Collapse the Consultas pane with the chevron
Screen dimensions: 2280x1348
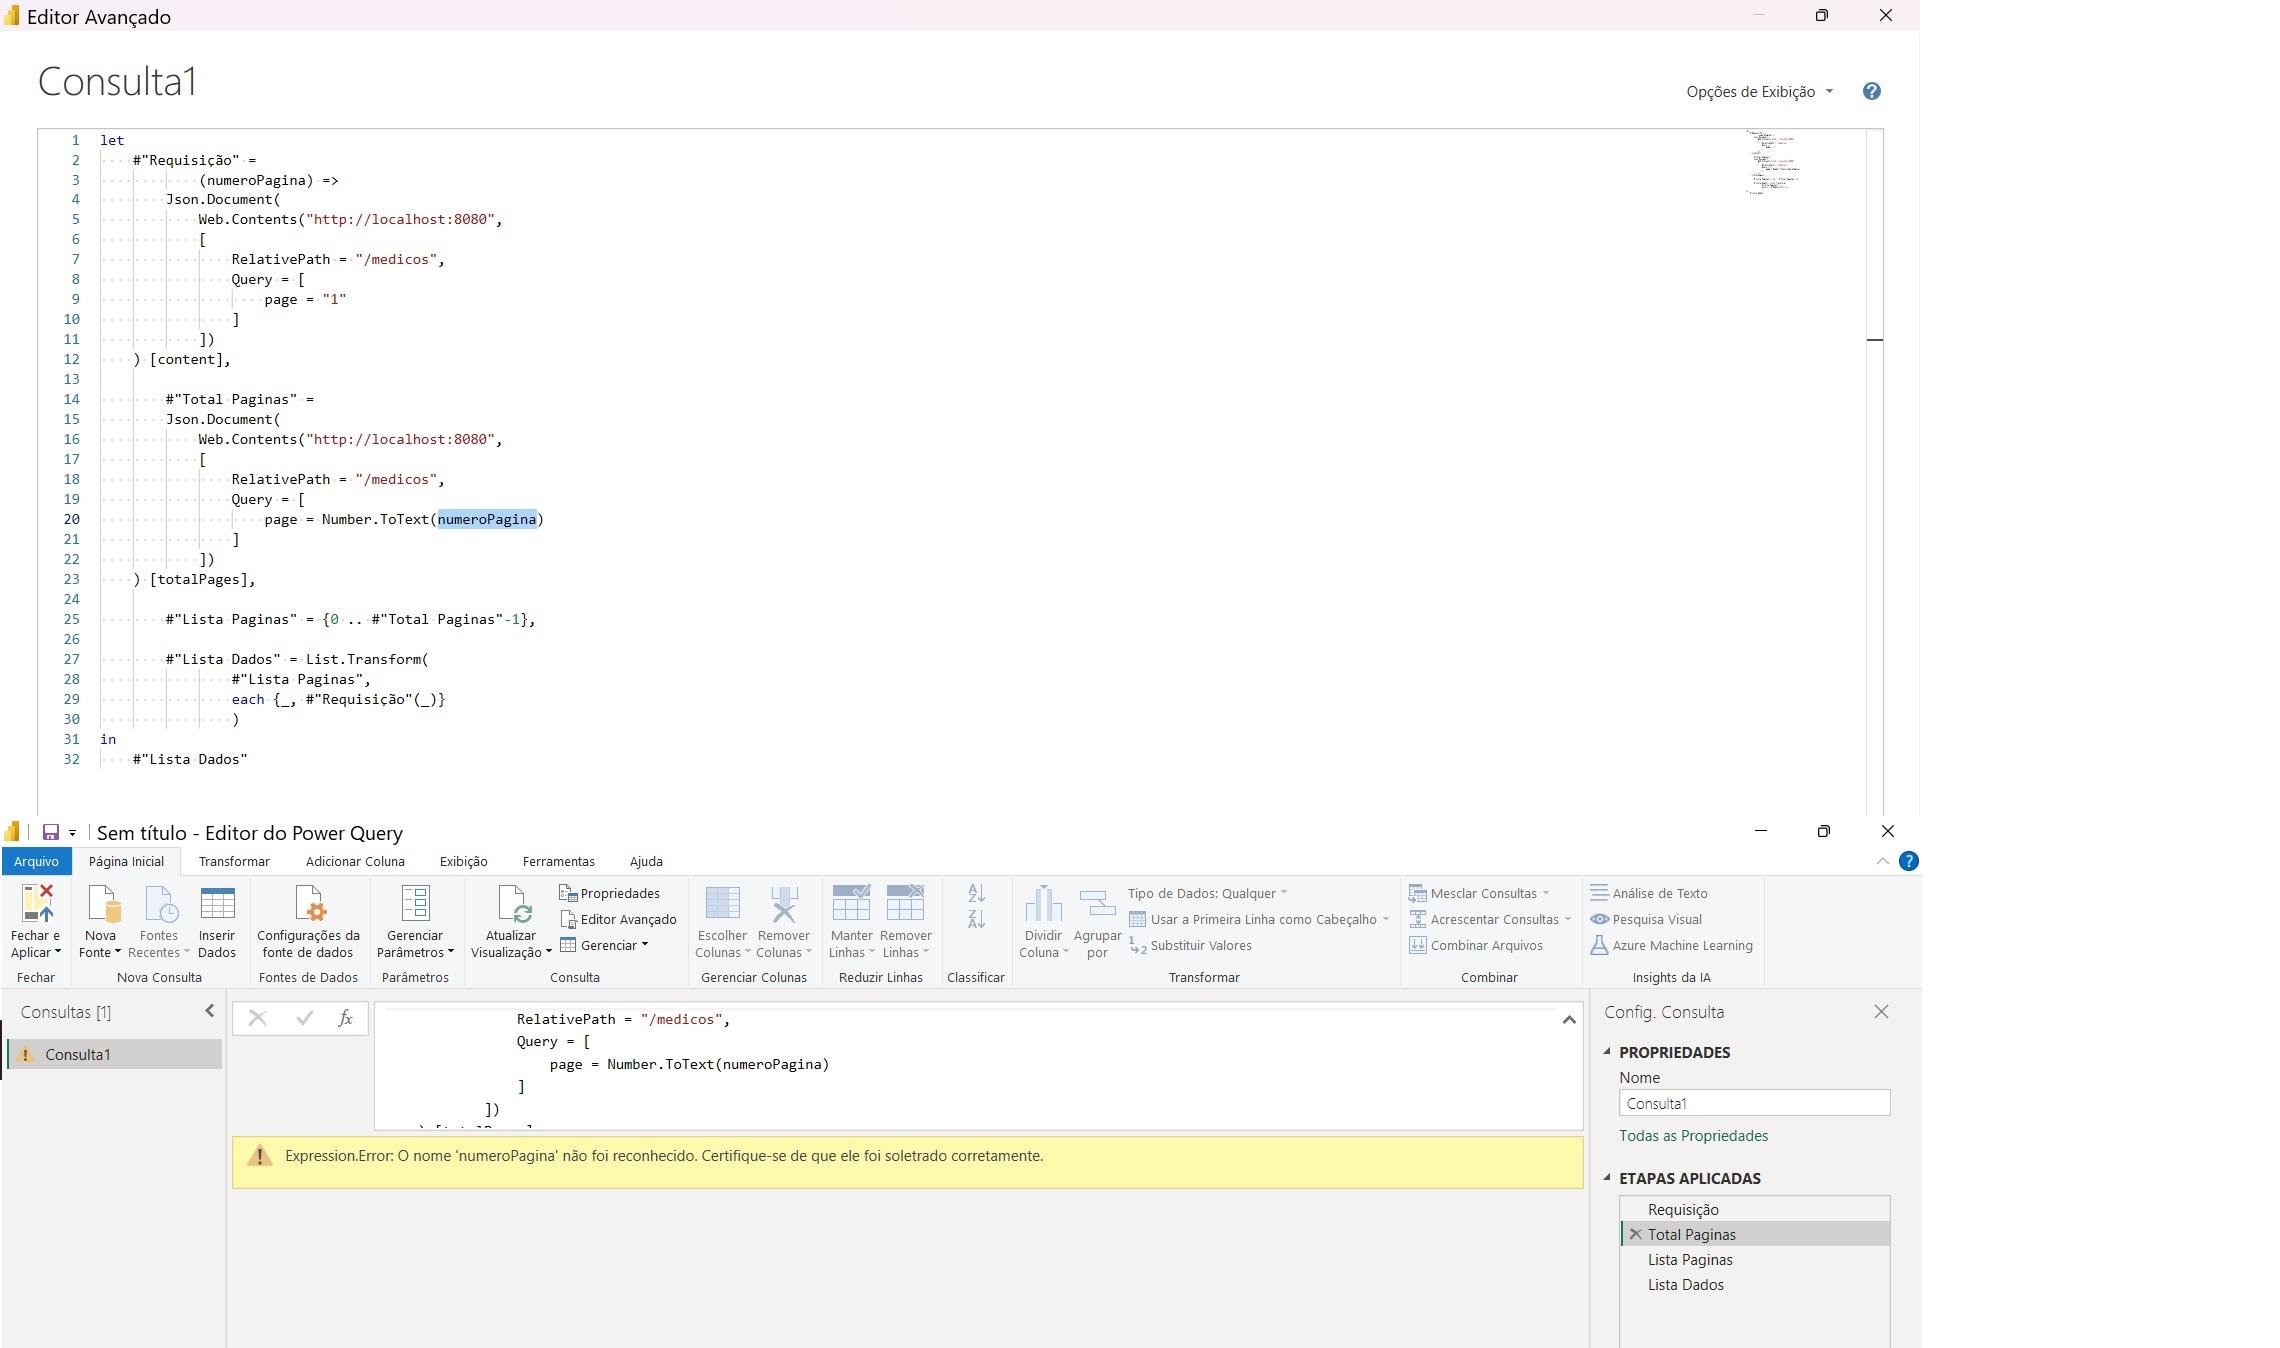(209, 1011)
